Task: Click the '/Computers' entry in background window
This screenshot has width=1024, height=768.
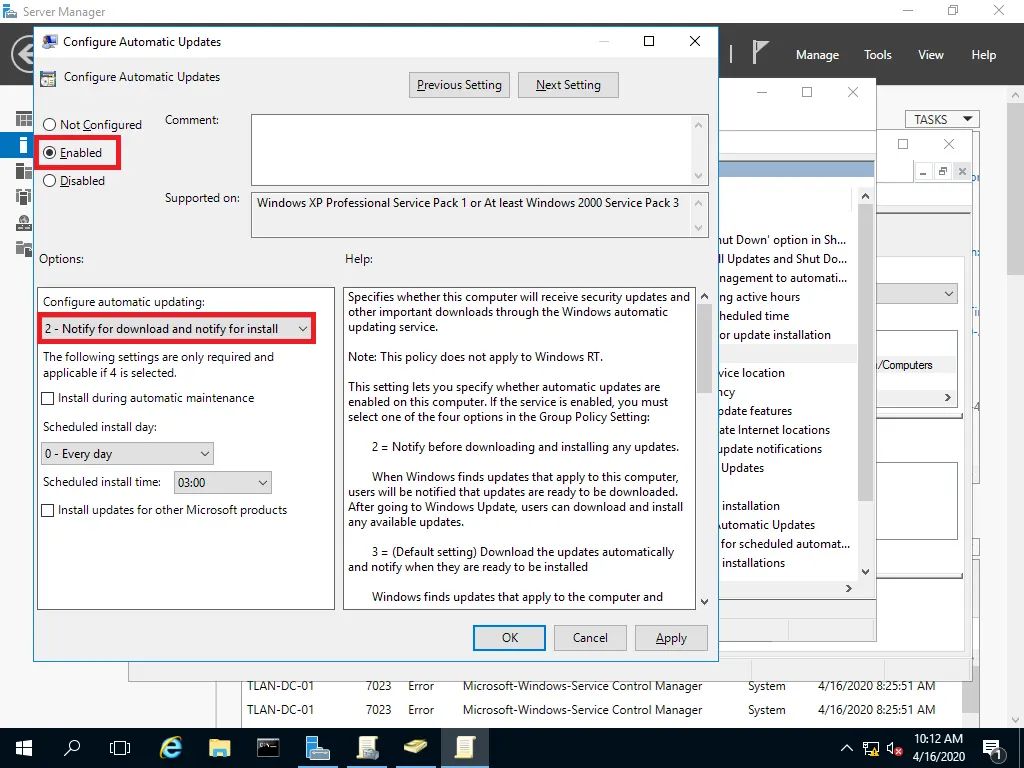Action: (x=906, y=365)
